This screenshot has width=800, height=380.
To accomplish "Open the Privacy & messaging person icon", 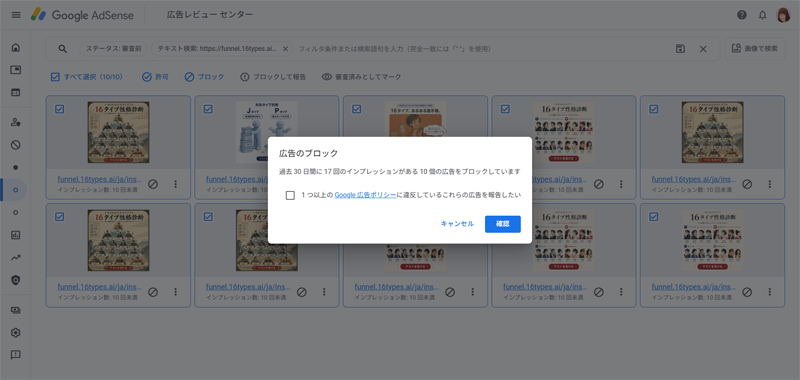I will 16,122.
